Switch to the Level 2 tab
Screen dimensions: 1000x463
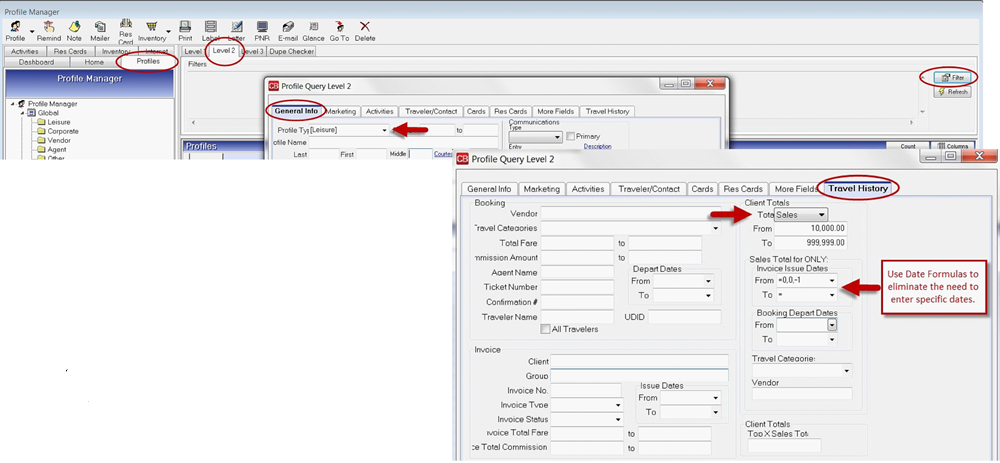point(224,51)
